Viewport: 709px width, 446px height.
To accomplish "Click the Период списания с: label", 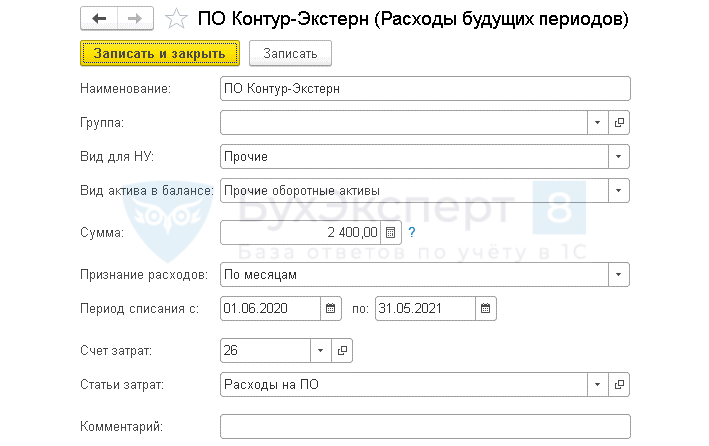I will [x=139, y=308].
